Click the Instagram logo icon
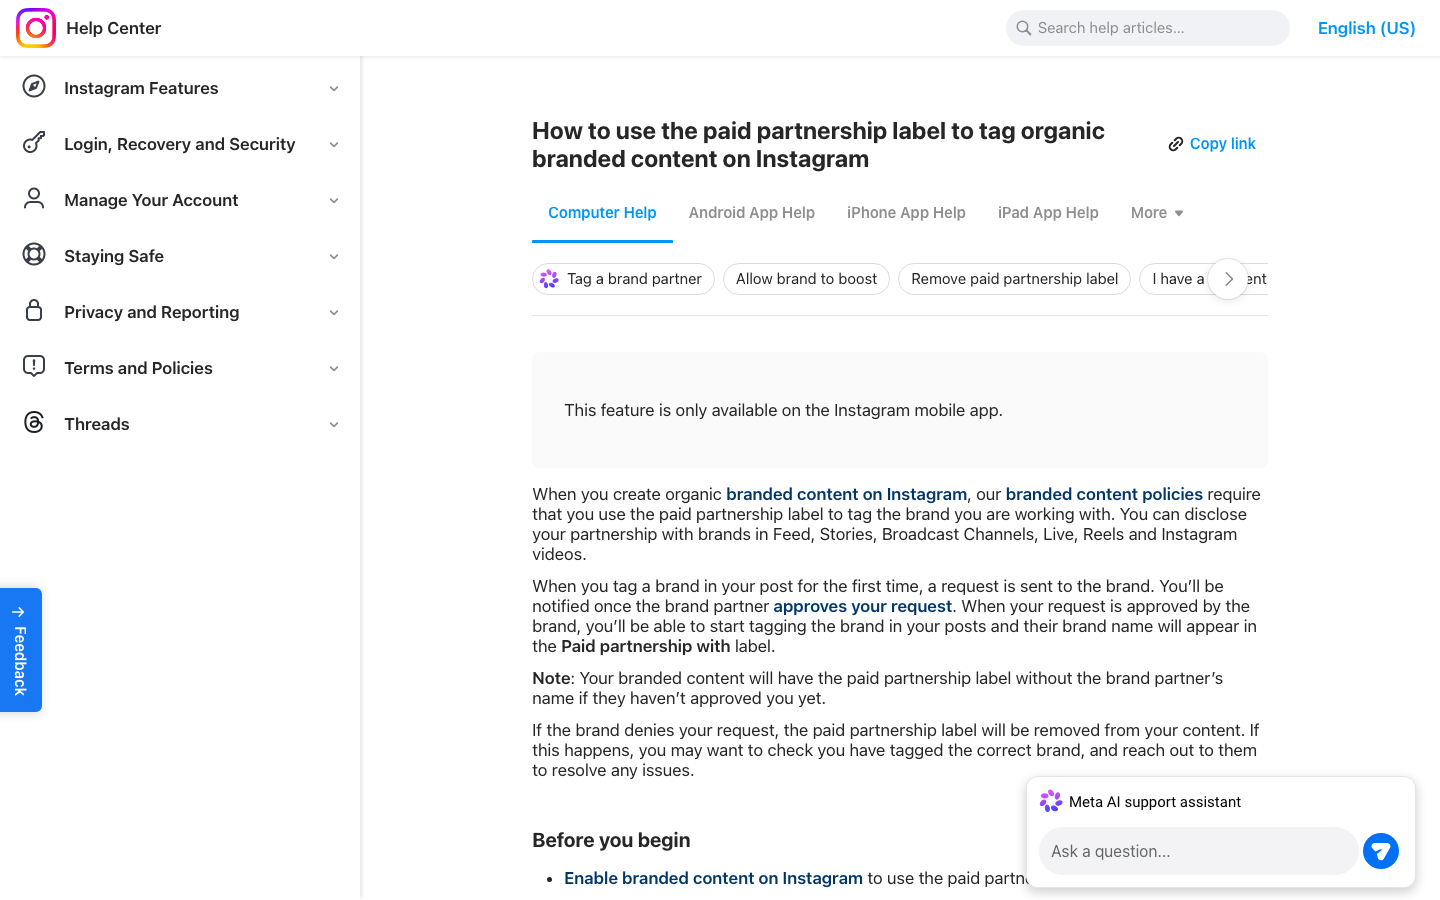 pos(36,28)
